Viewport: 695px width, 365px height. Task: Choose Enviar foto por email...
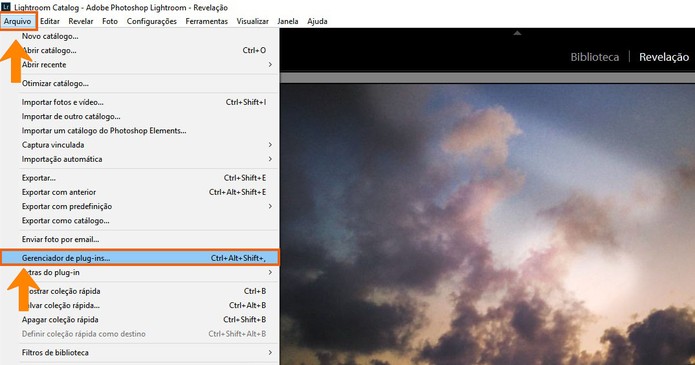(140, 239)
